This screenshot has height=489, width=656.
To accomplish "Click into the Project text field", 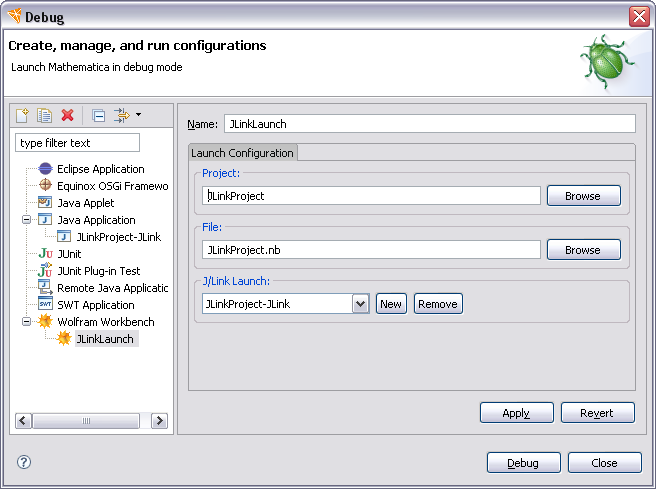I will (x=371, y=195).
